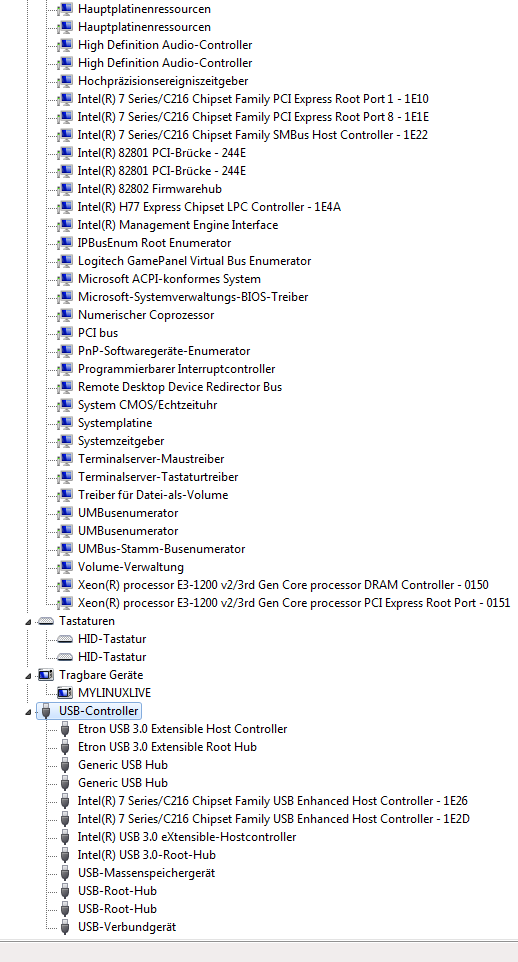Select Hochpräzisionsereigniszeitgeber entry
Screen dimensions: 518x962
point(163,81)
